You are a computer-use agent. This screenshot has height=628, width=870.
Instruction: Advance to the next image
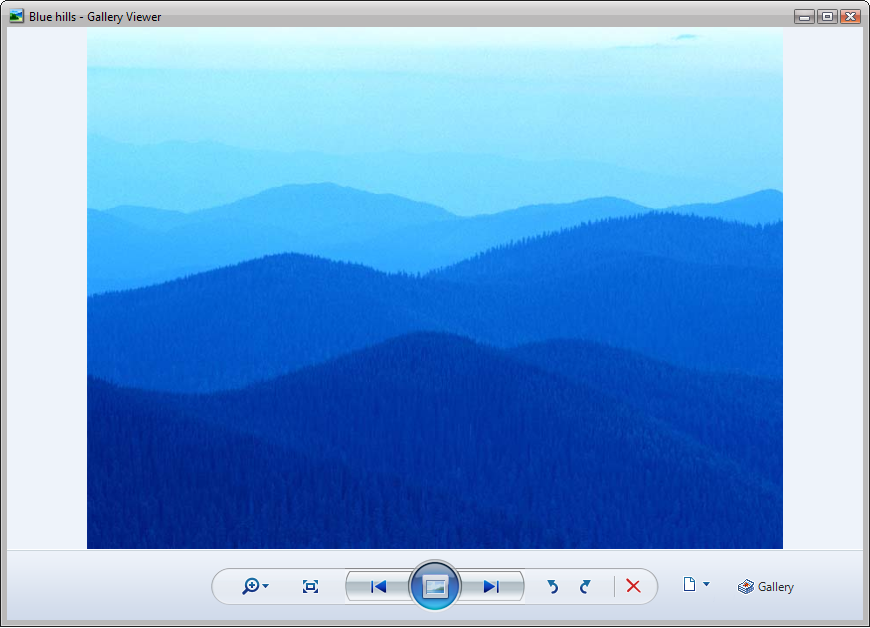[492, 586]
